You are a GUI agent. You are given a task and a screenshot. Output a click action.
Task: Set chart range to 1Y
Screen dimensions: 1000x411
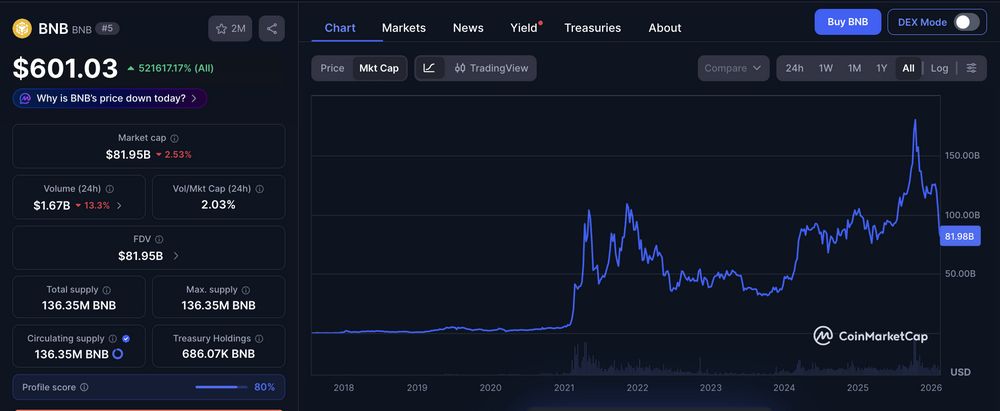click(x=881, y=68)
